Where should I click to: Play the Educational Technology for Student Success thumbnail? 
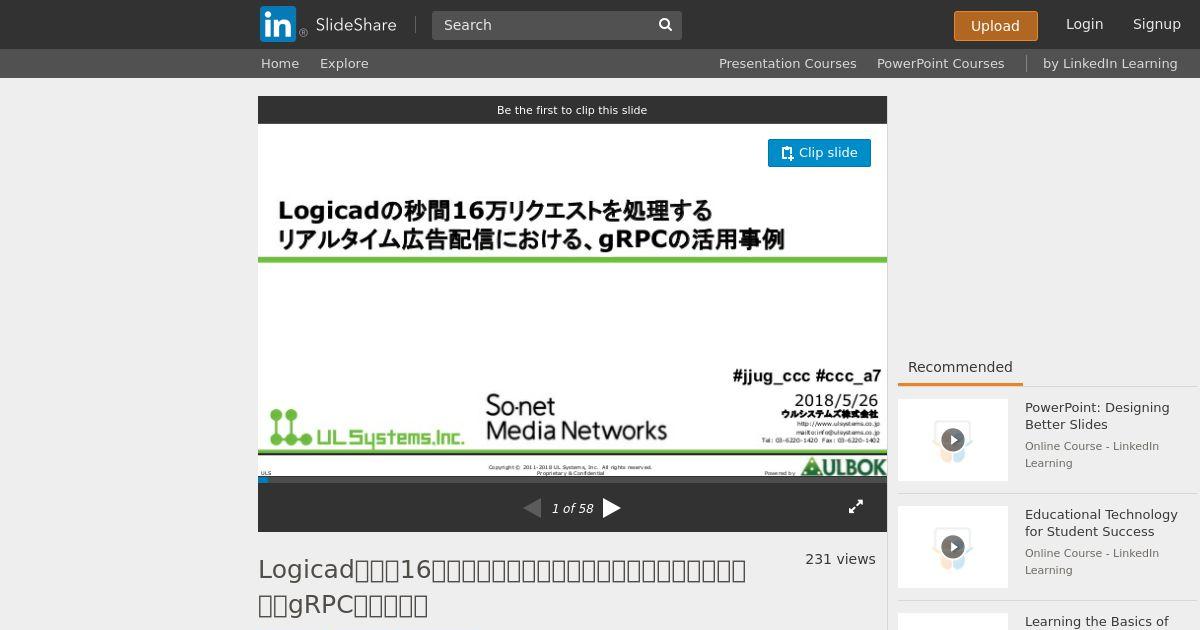tap(953, 547)
